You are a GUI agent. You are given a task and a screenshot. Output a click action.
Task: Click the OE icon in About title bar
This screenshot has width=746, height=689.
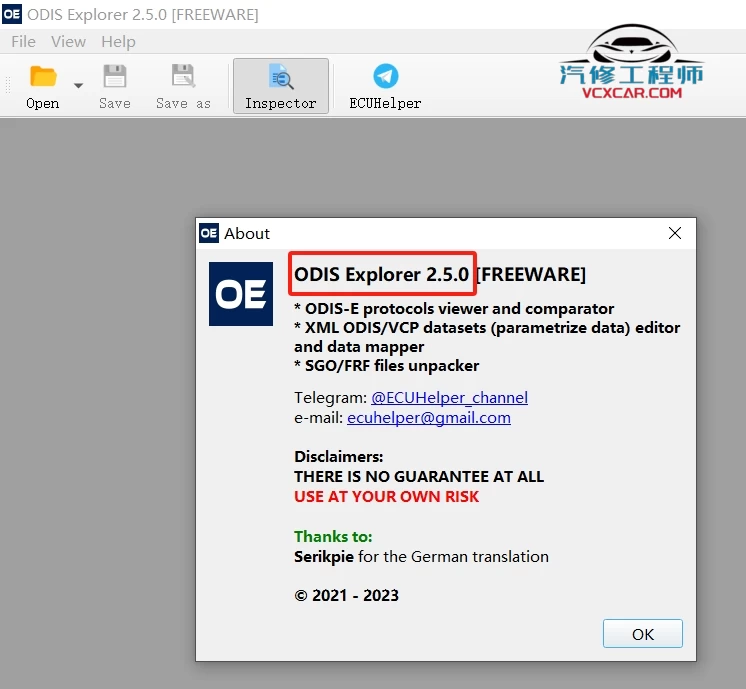(209, 233)
